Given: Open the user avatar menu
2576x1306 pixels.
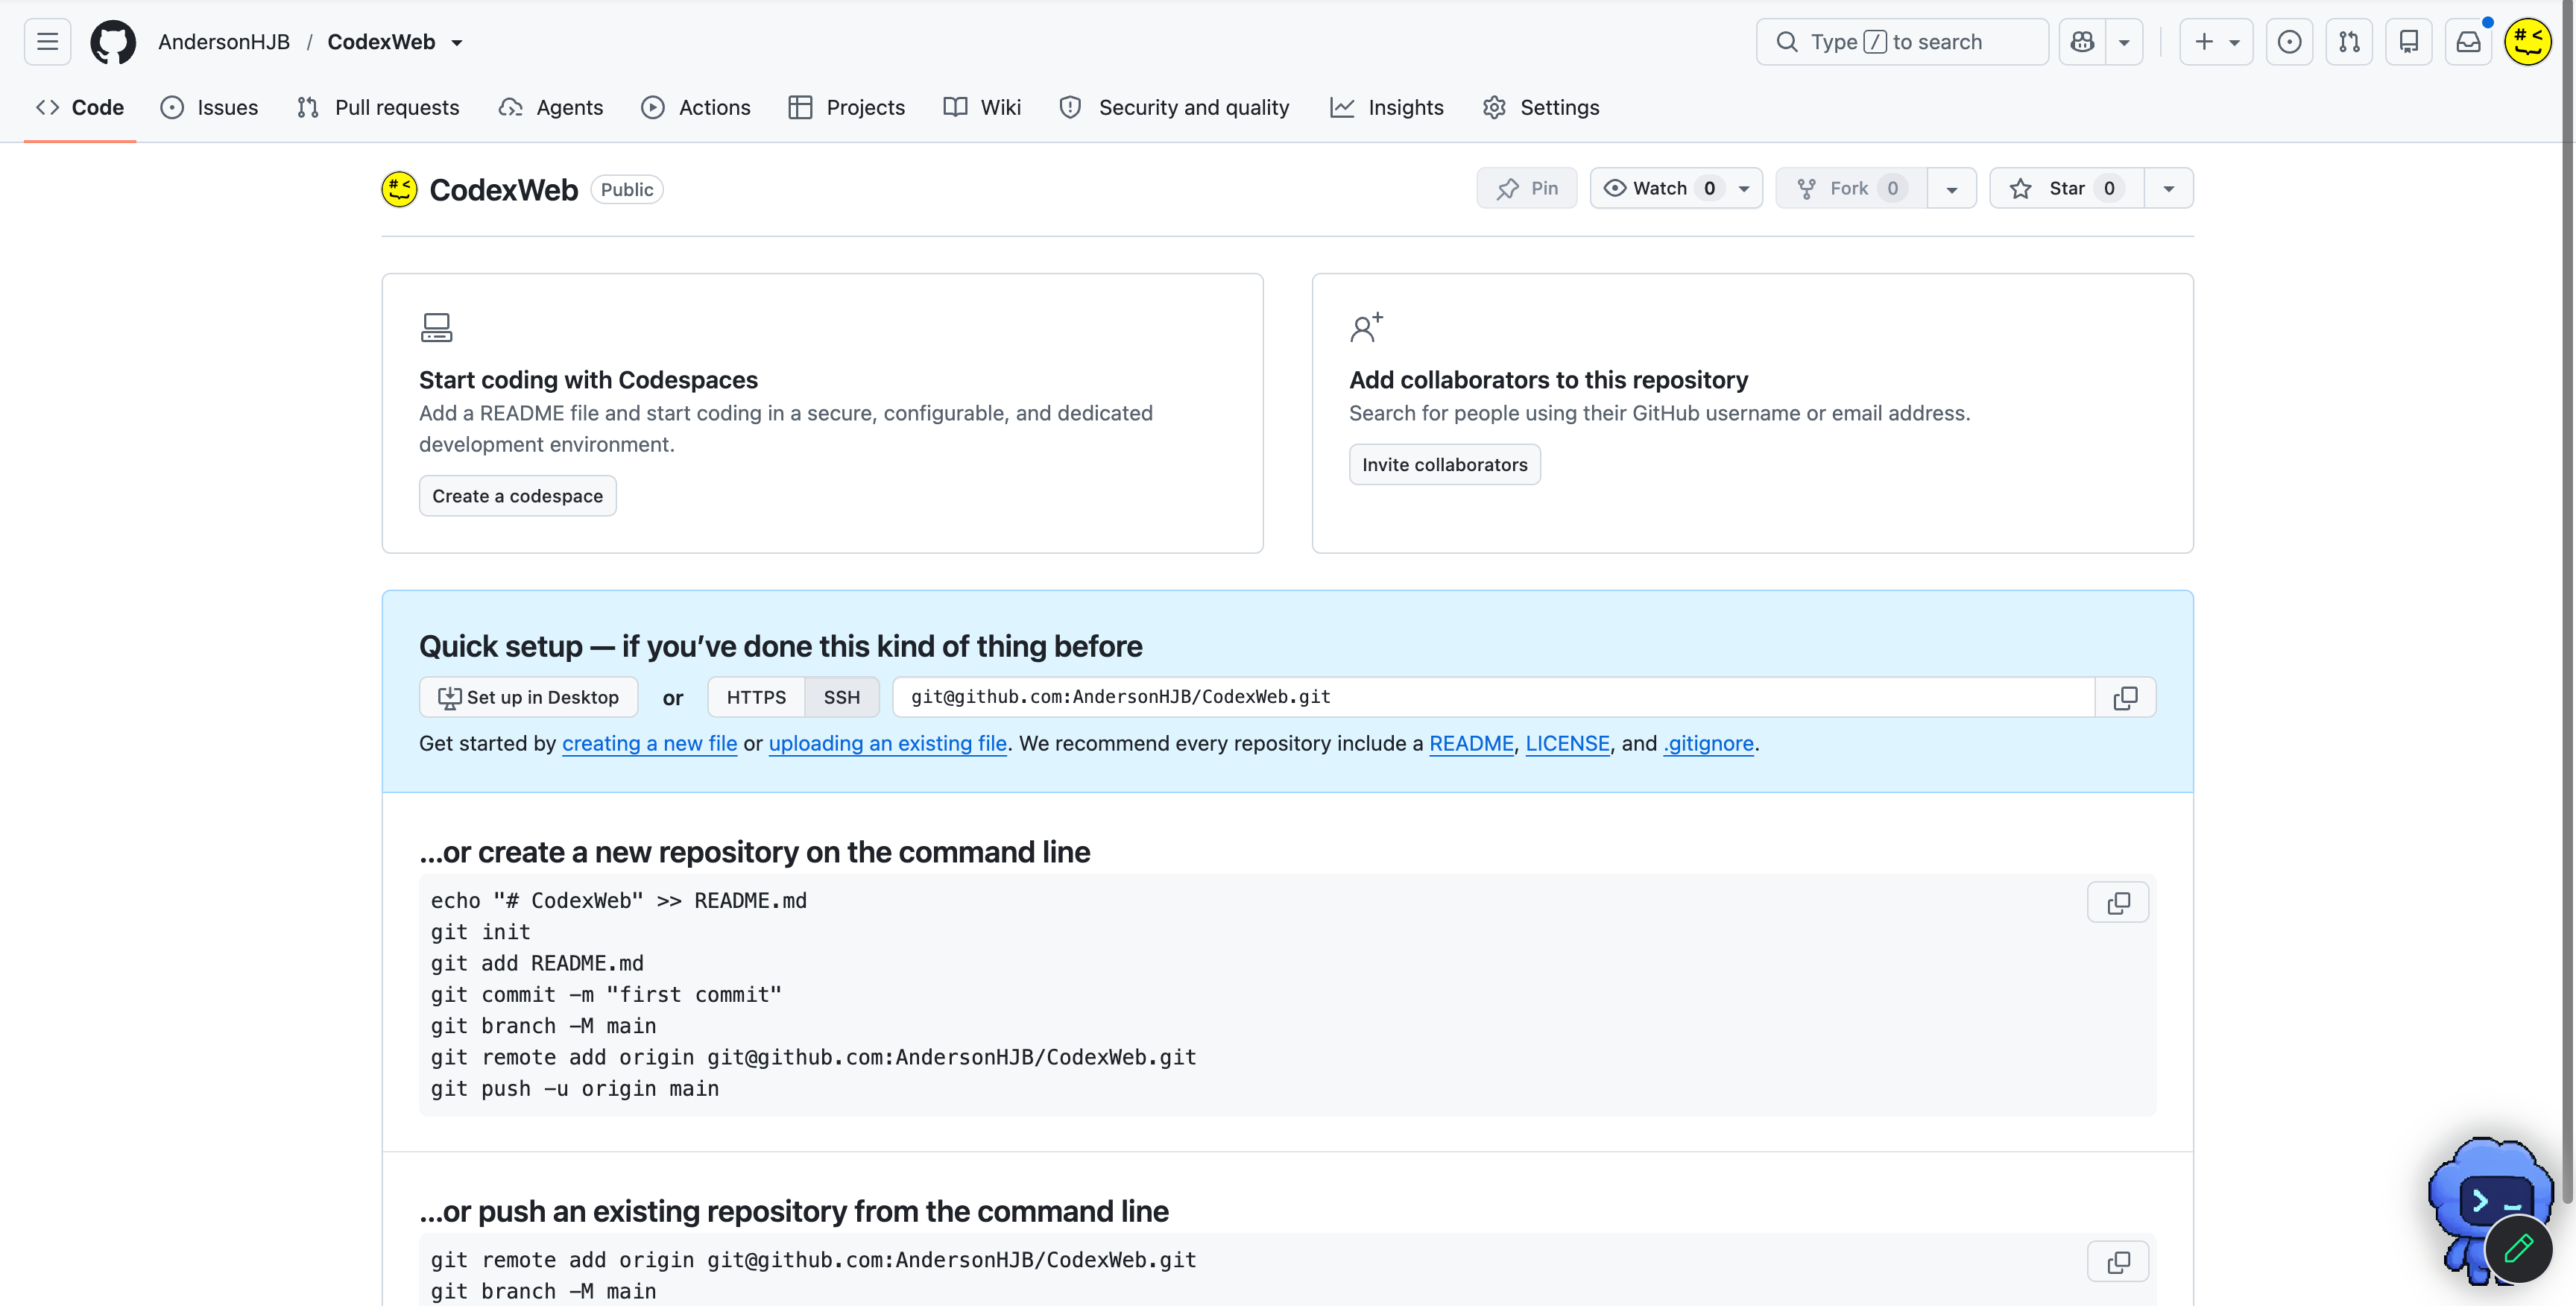Looking at the screenshot, I should click(x=2528, y=42).
